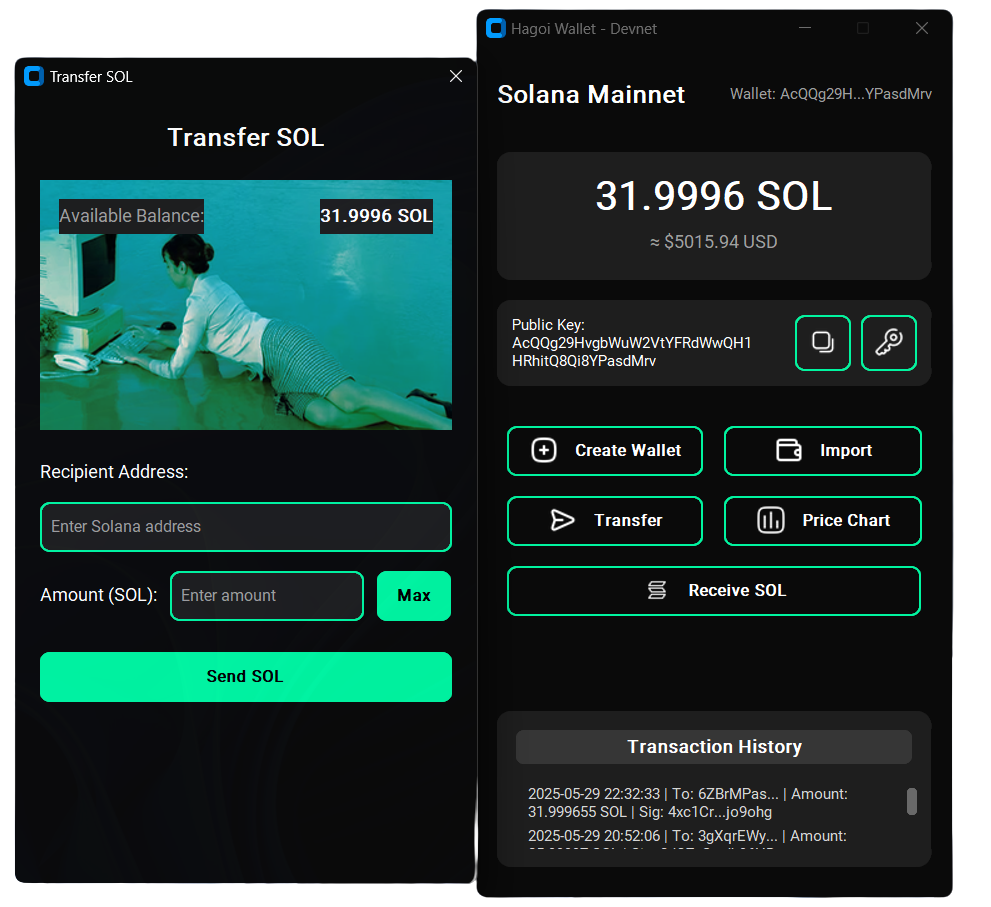Image resolution: width=991 pixels, height=907 pixels.
Task: Select the 22:32:33 transaction entry
Action: point(688,803)
